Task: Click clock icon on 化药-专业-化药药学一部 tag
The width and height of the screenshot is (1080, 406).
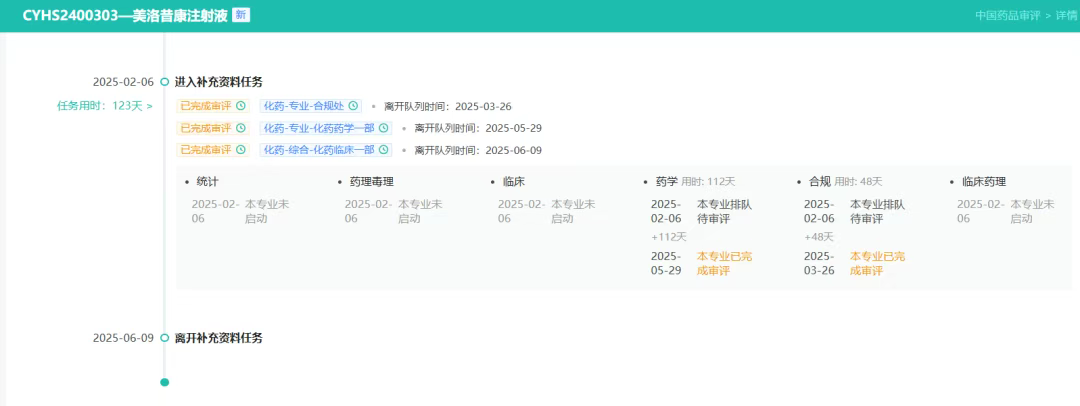Action: (x=383, y=128)
